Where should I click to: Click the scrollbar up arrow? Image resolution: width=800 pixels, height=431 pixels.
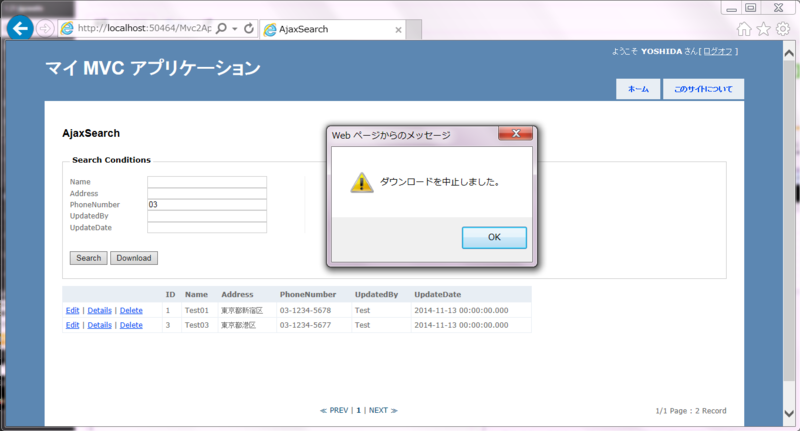[x=789, y=53]
